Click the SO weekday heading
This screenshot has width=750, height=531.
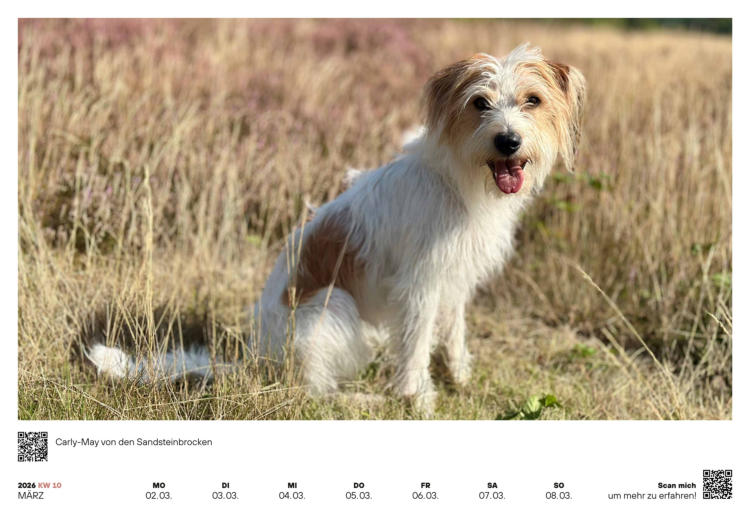tap(559, 485)
